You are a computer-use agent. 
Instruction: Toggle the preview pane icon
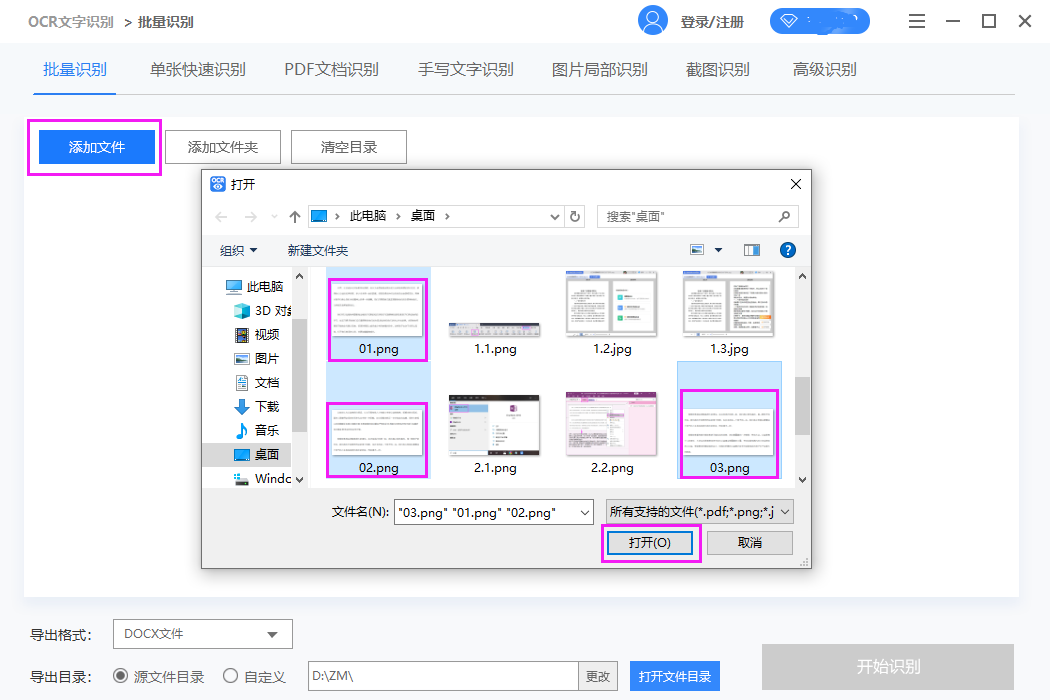click(x=752, y=250)
